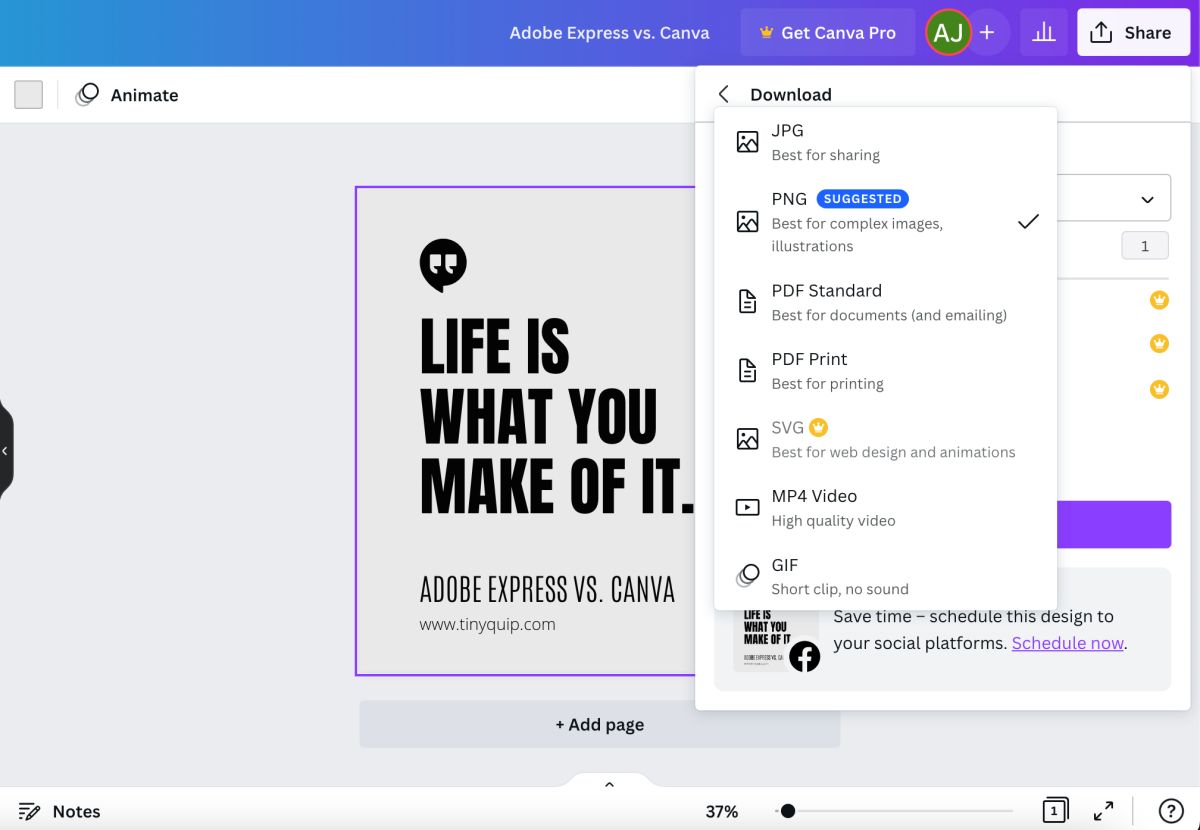1200x830 pixels.
Task: Select PDF Standard format
Action: click(885, 302)
